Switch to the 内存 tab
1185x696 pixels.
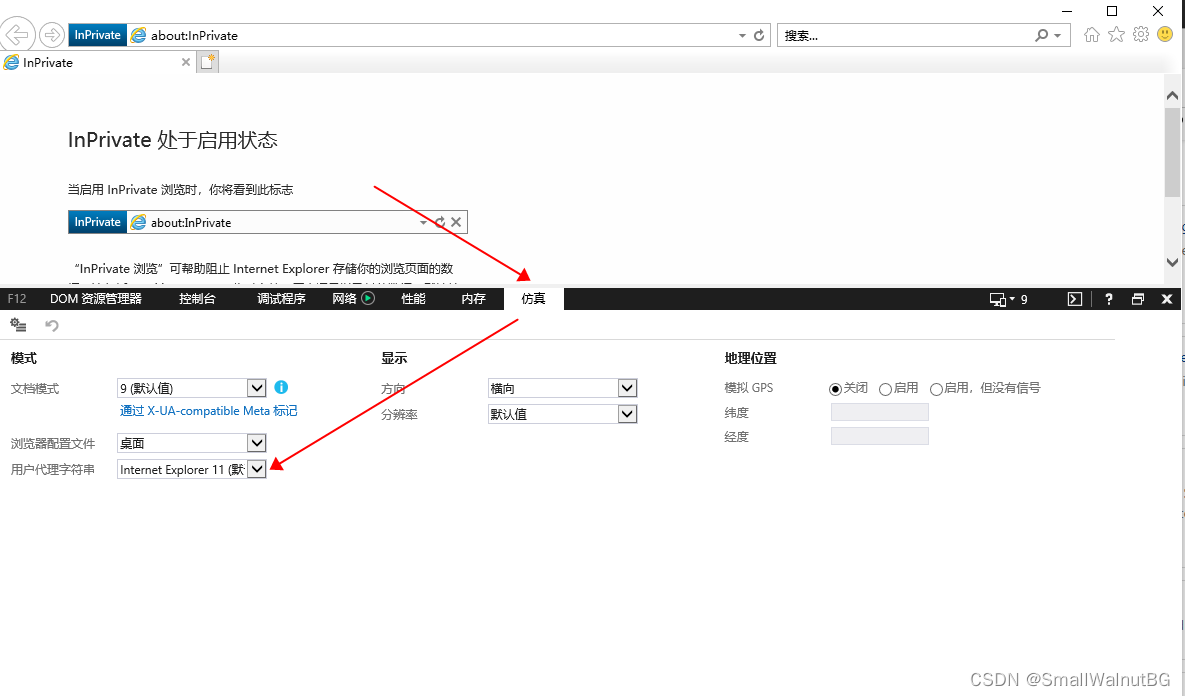pos(474,299)
